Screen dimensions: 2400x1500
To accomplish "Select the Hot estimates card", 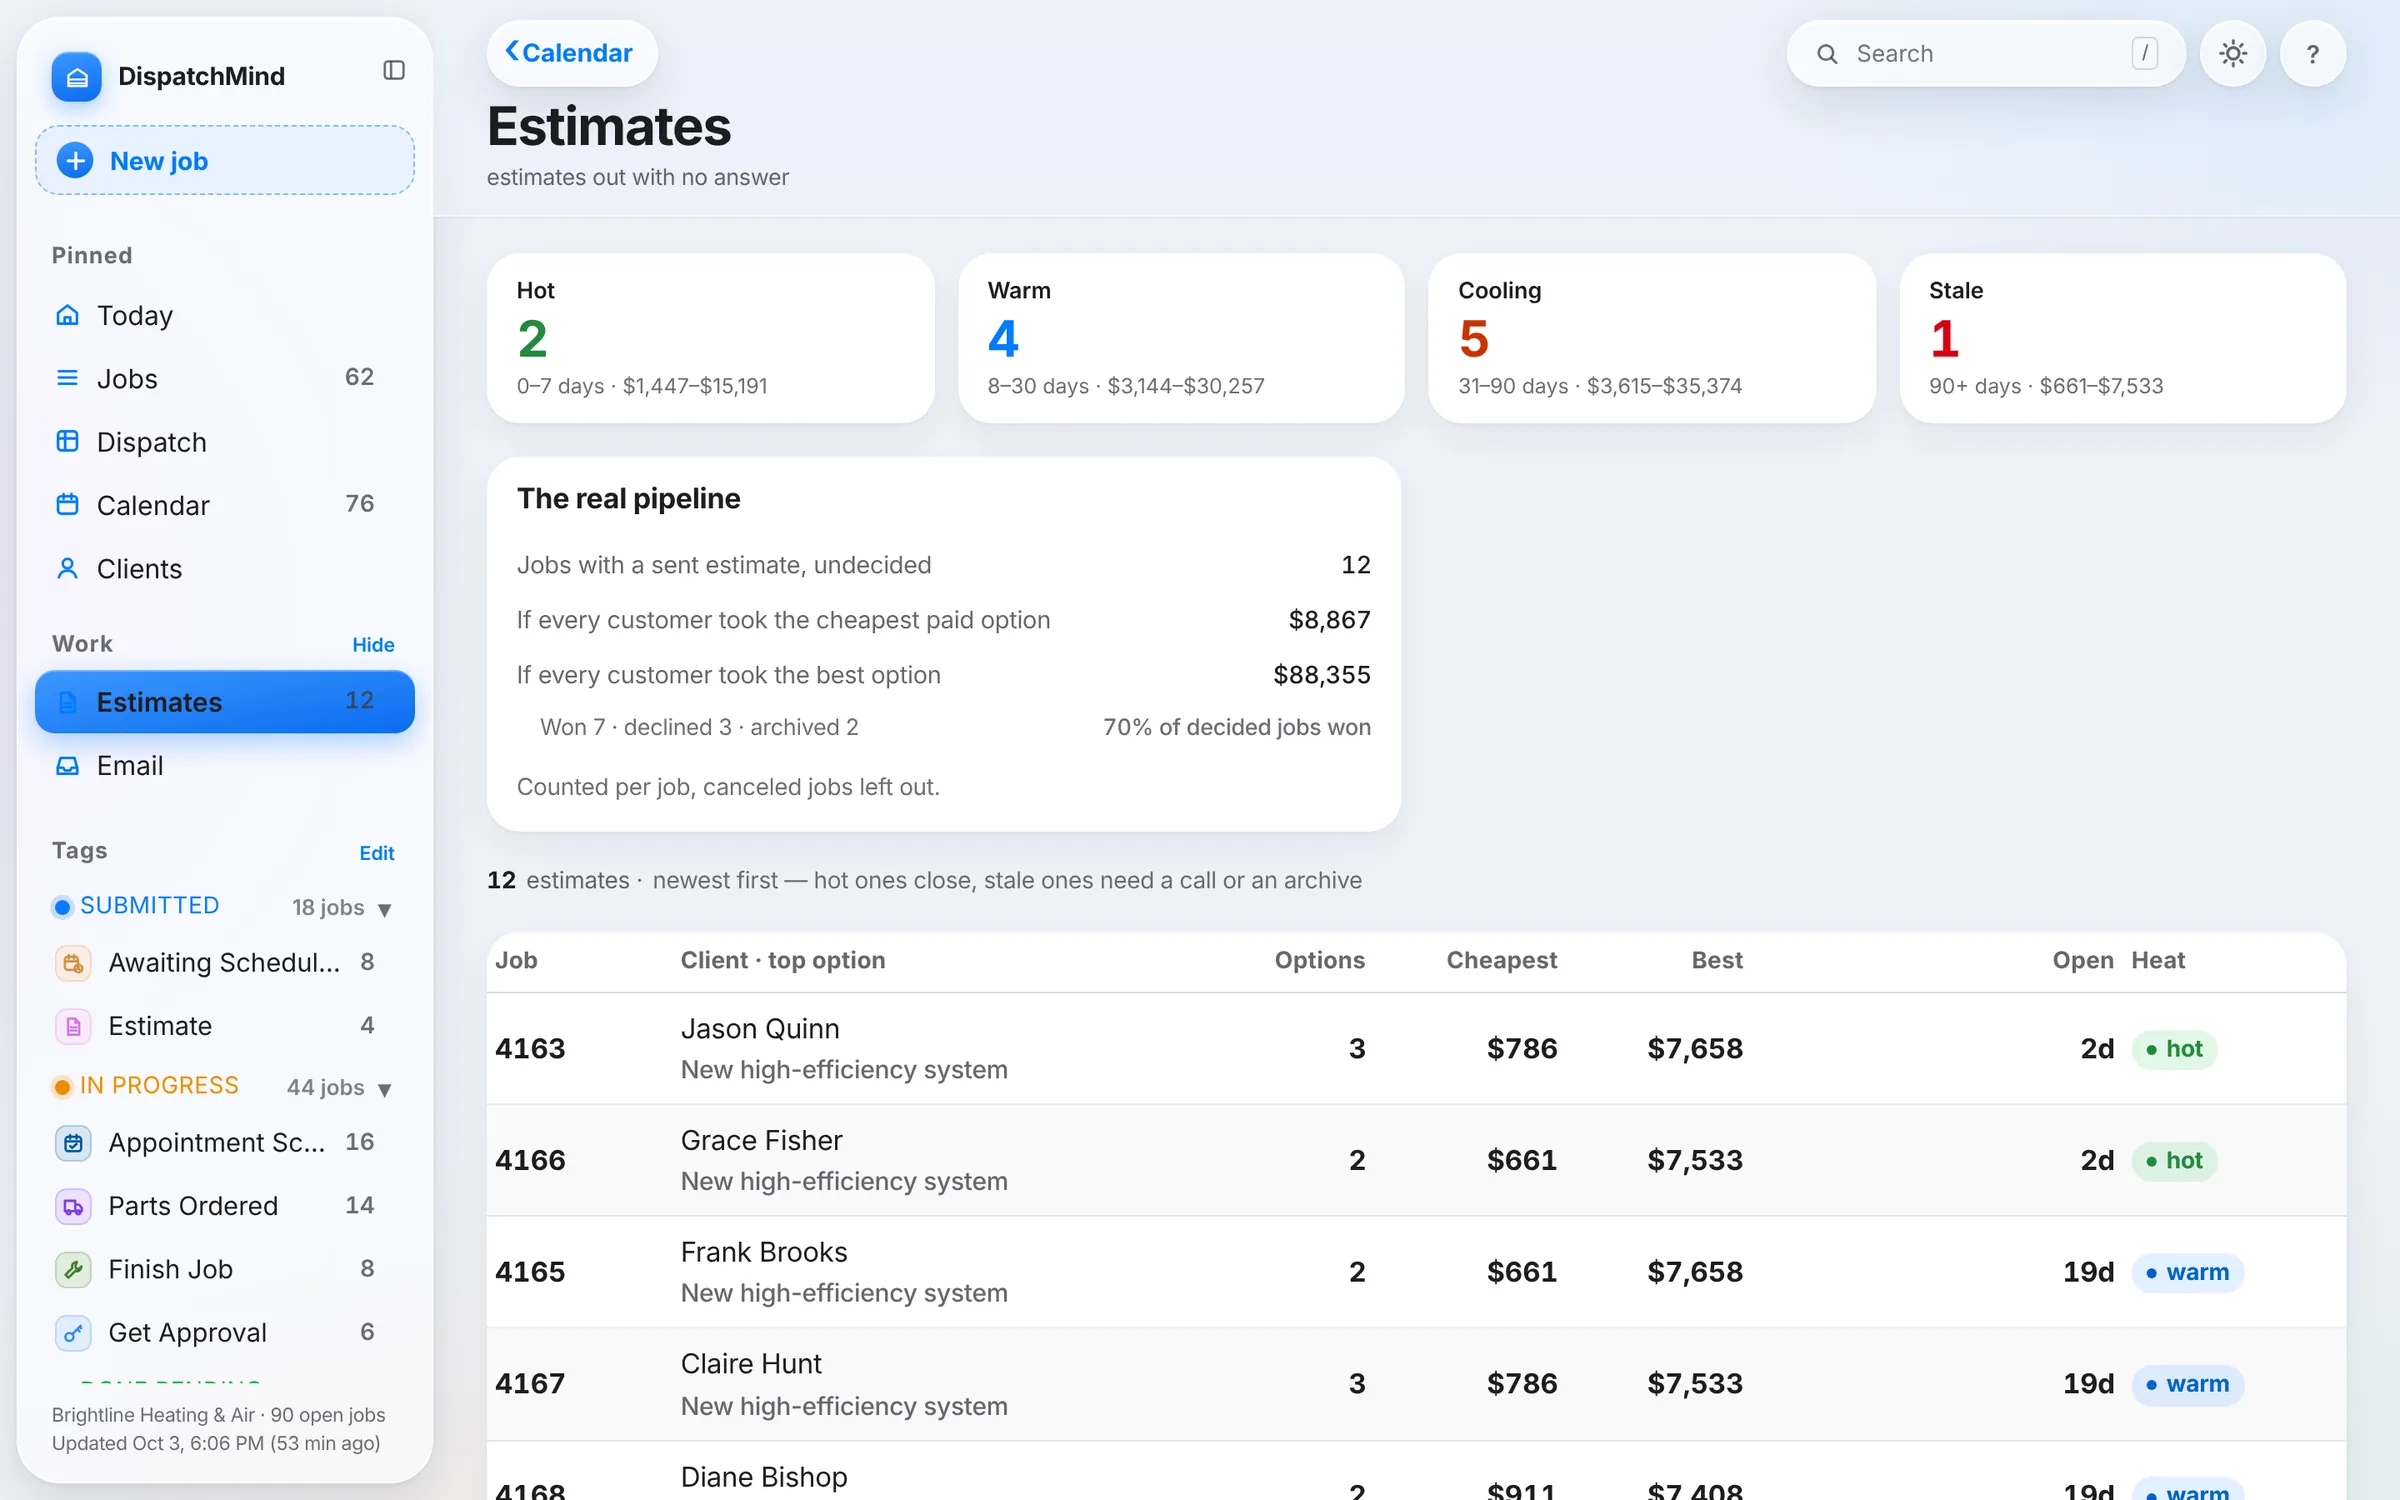I will click(710, 338).
